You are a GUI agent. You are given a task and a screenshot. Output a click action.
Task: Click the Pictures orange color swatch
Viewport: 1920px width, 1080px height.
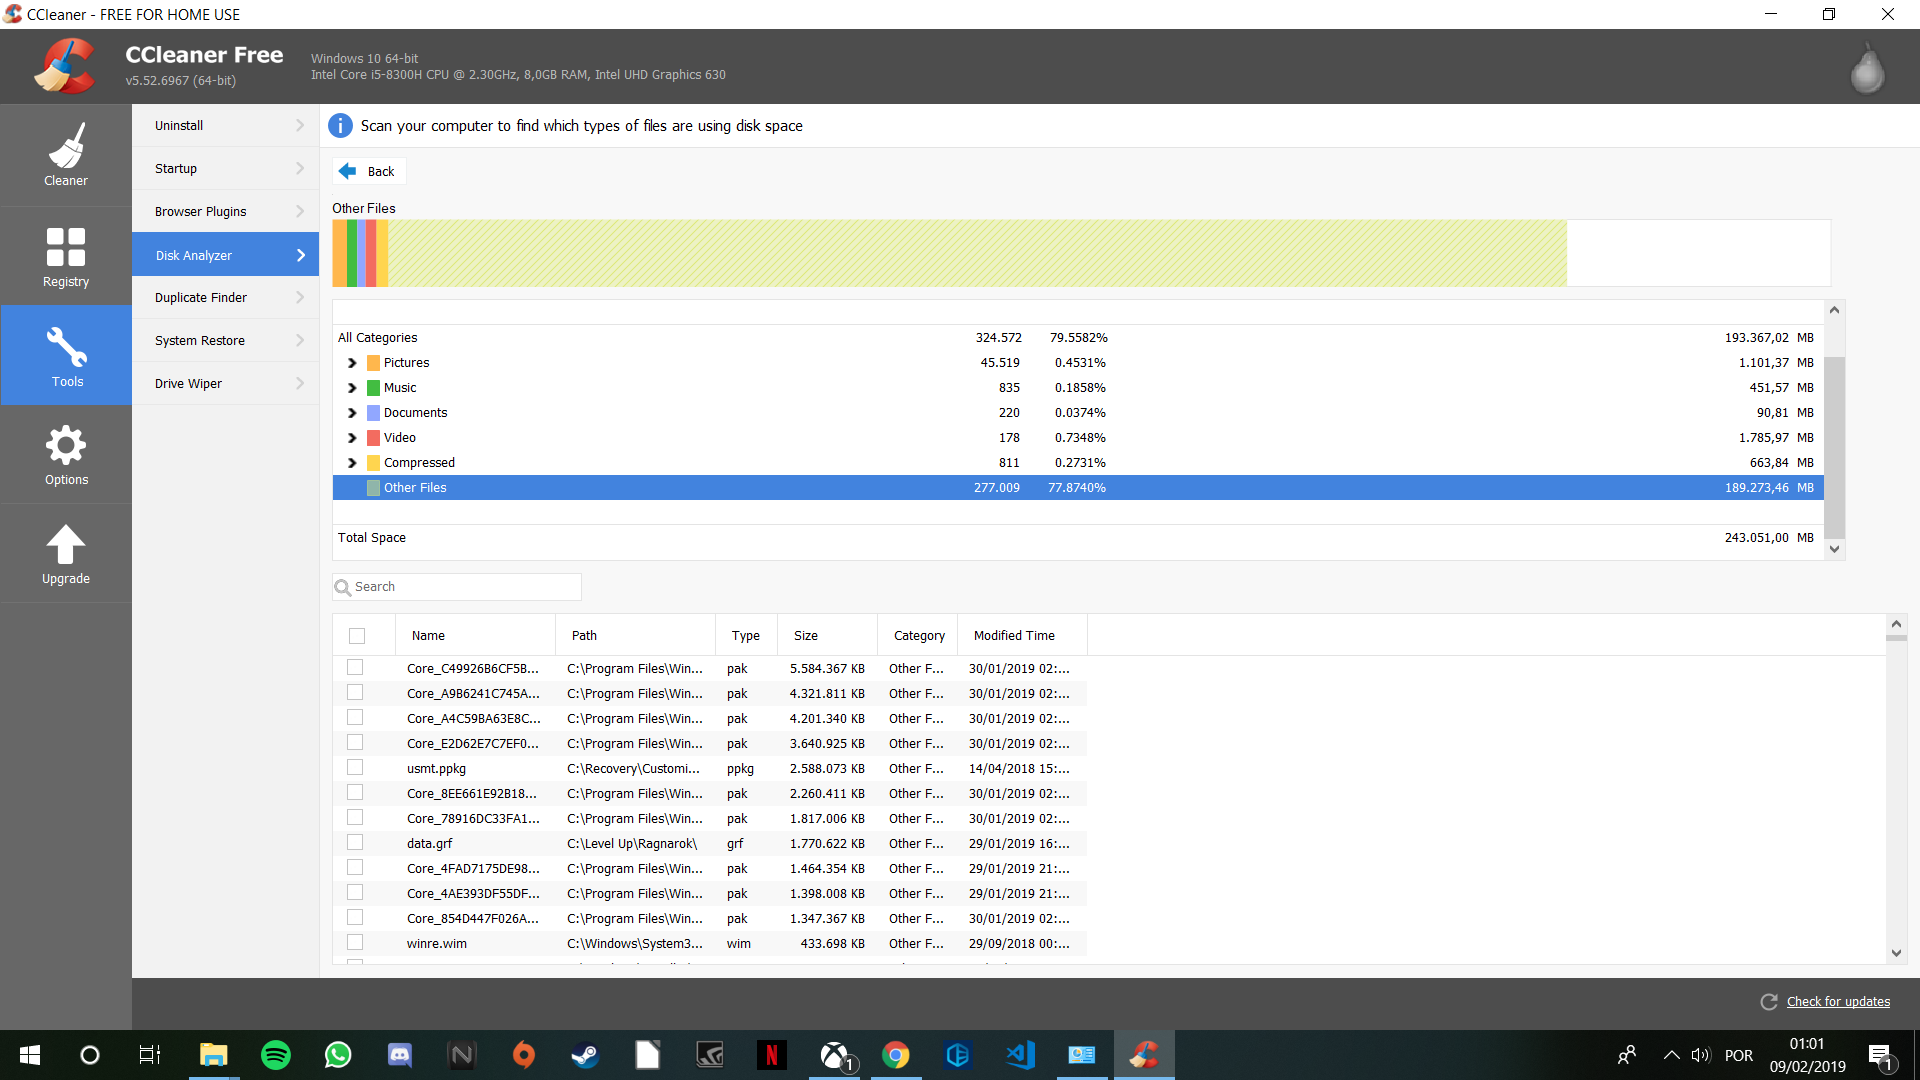[373, 363]
